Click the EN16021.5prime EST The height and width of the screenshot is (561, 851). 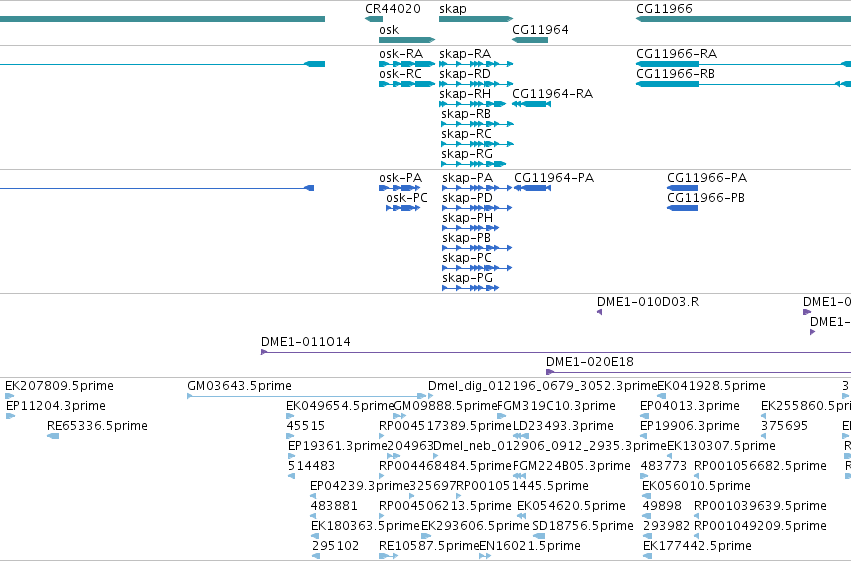pos(485,556)
